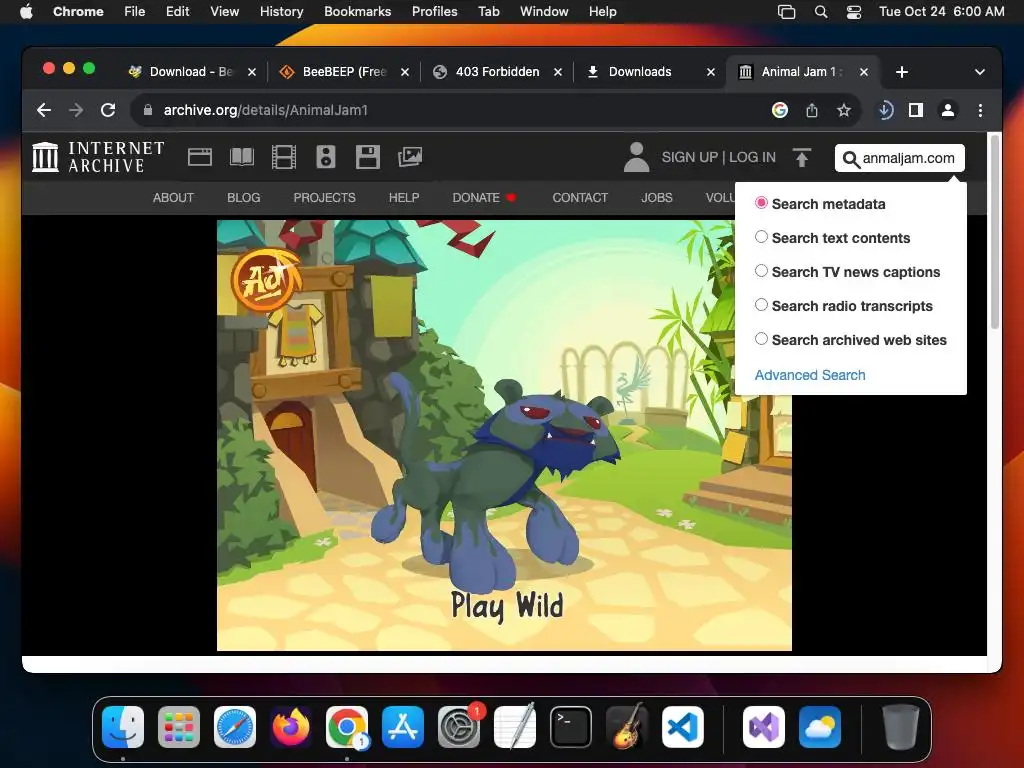Click the page vertical scrollbar
The image size is (1024, 768).
pyautogui.click(x=995, y=232)
